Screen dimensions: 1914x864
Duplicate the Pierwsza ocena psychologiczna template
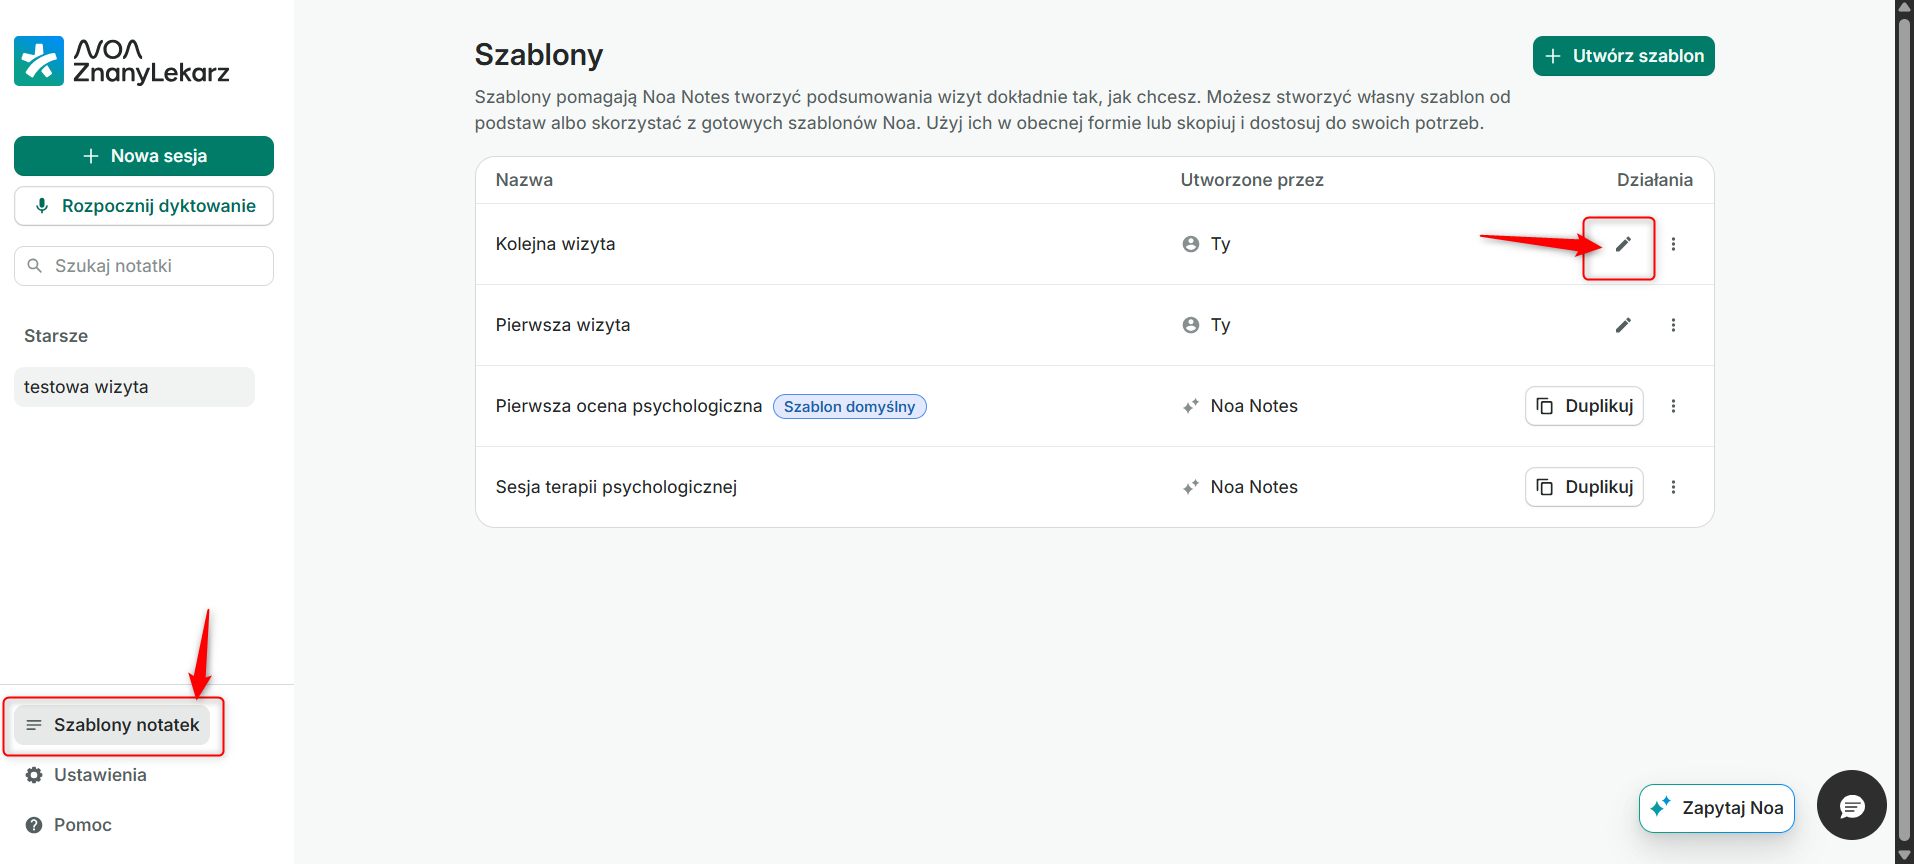tap(1584, 406)
